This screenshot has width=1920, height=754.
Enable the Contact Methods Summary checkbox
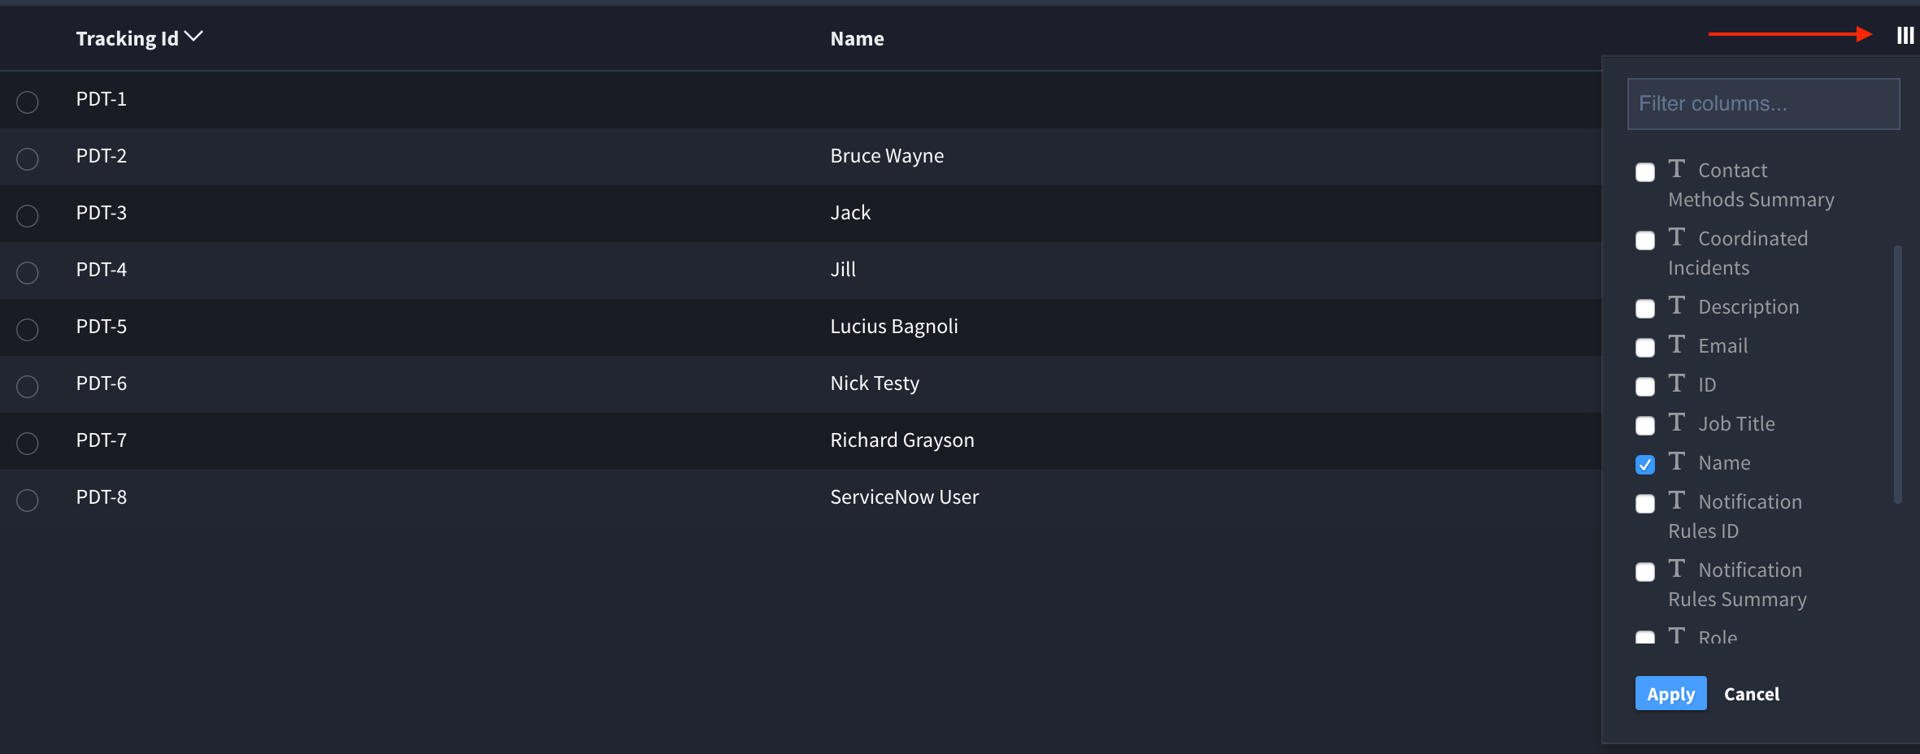coord(1645,172)
